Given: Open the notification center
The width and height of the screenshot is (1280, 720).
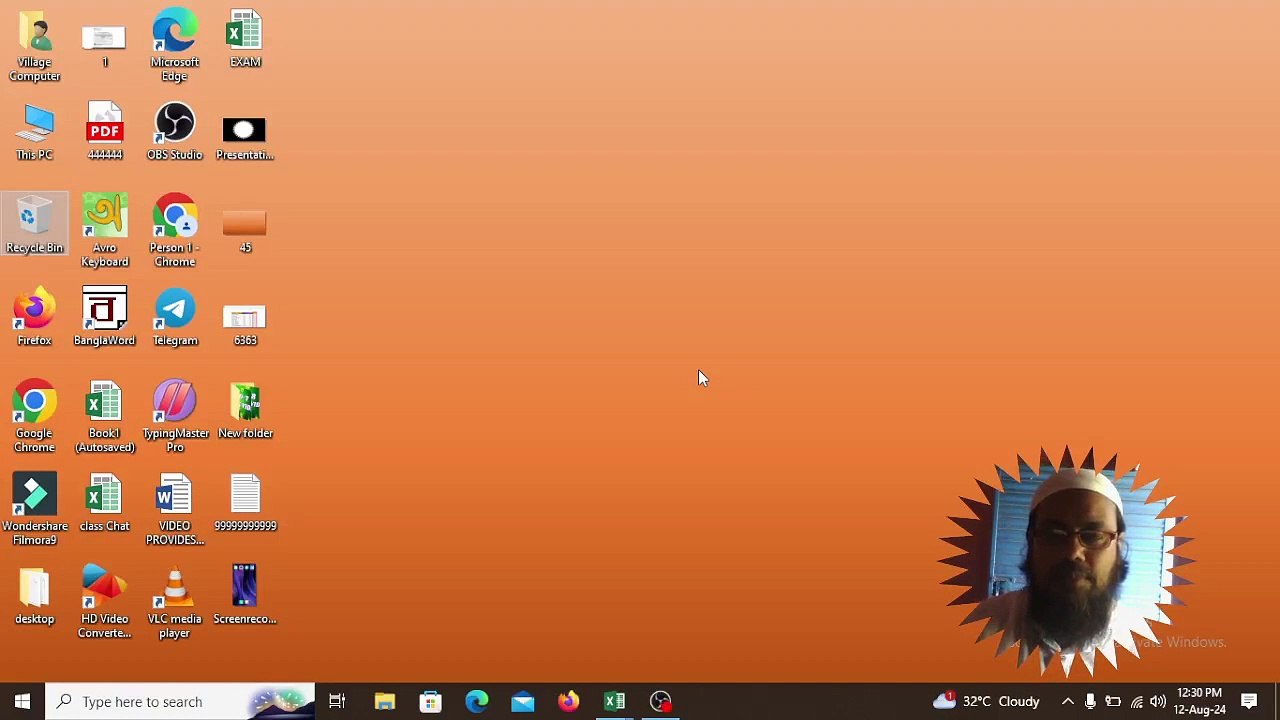Looking at the screenshot, I should click(x=1249, y=701).
